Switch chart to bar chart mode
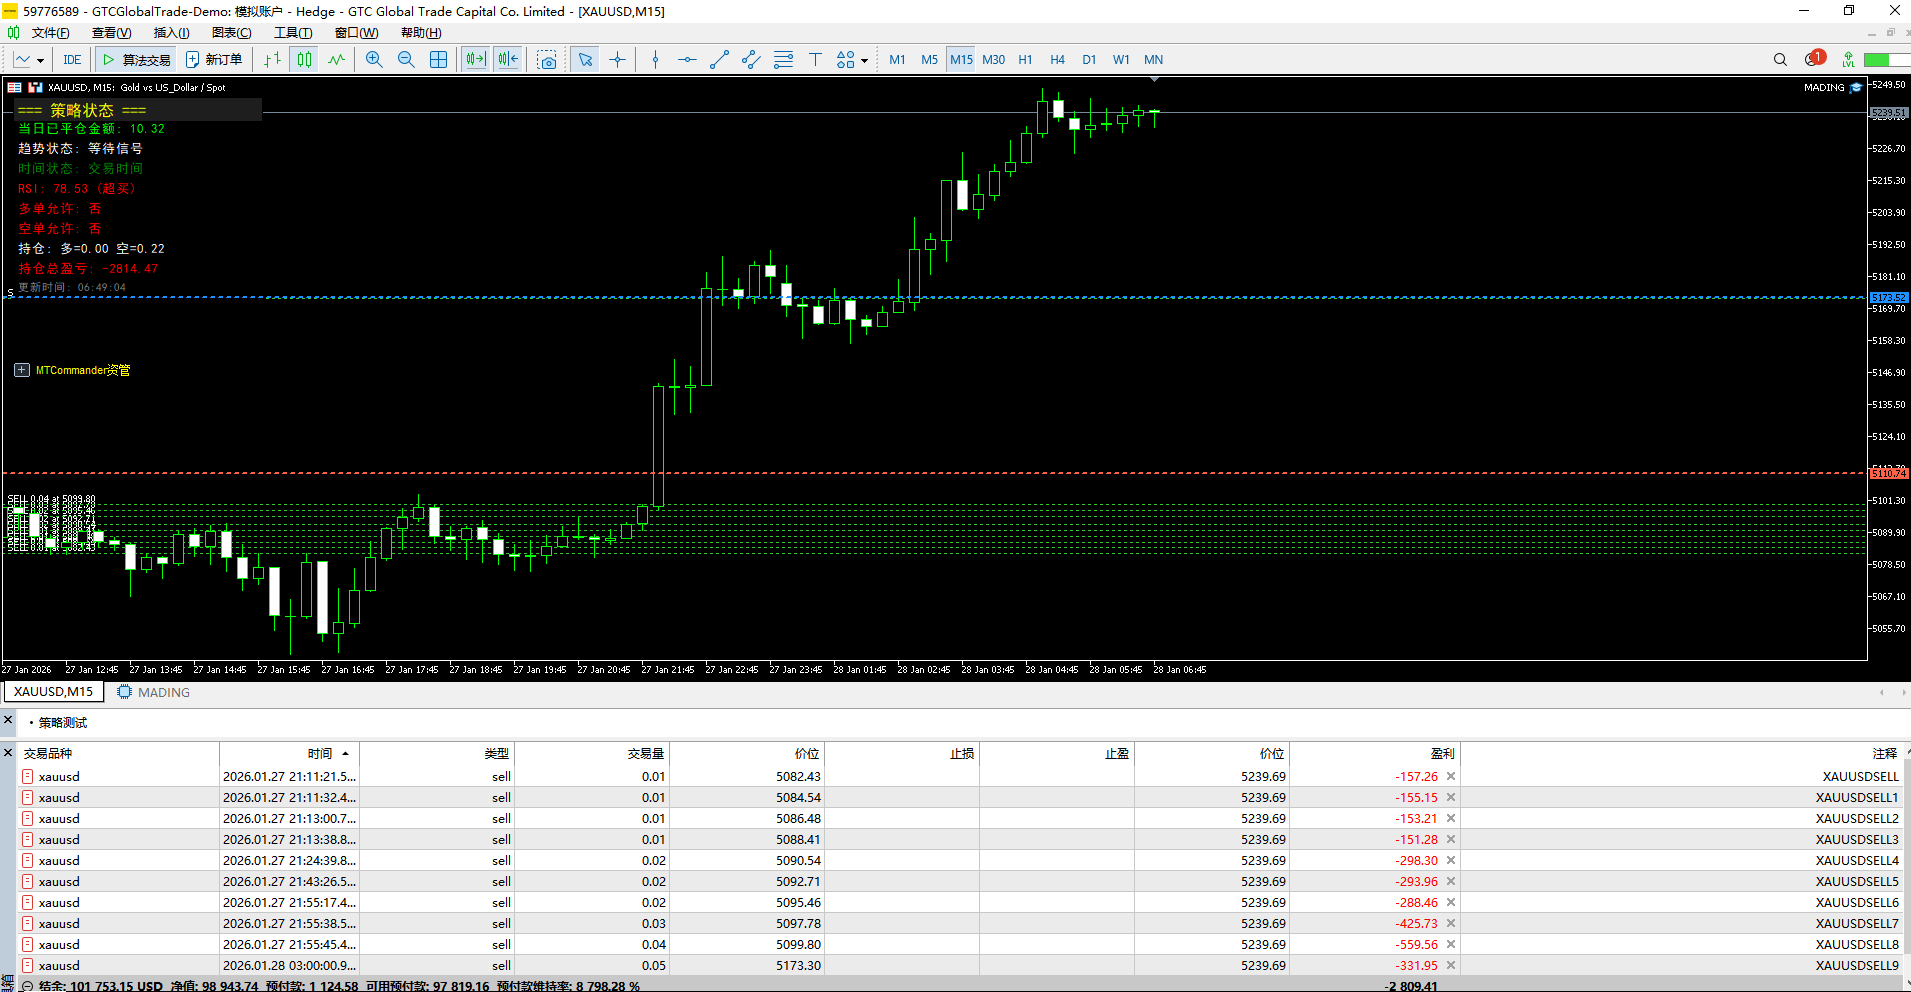Viewport: 1911px width, 992px height. (x=273, y=60)
